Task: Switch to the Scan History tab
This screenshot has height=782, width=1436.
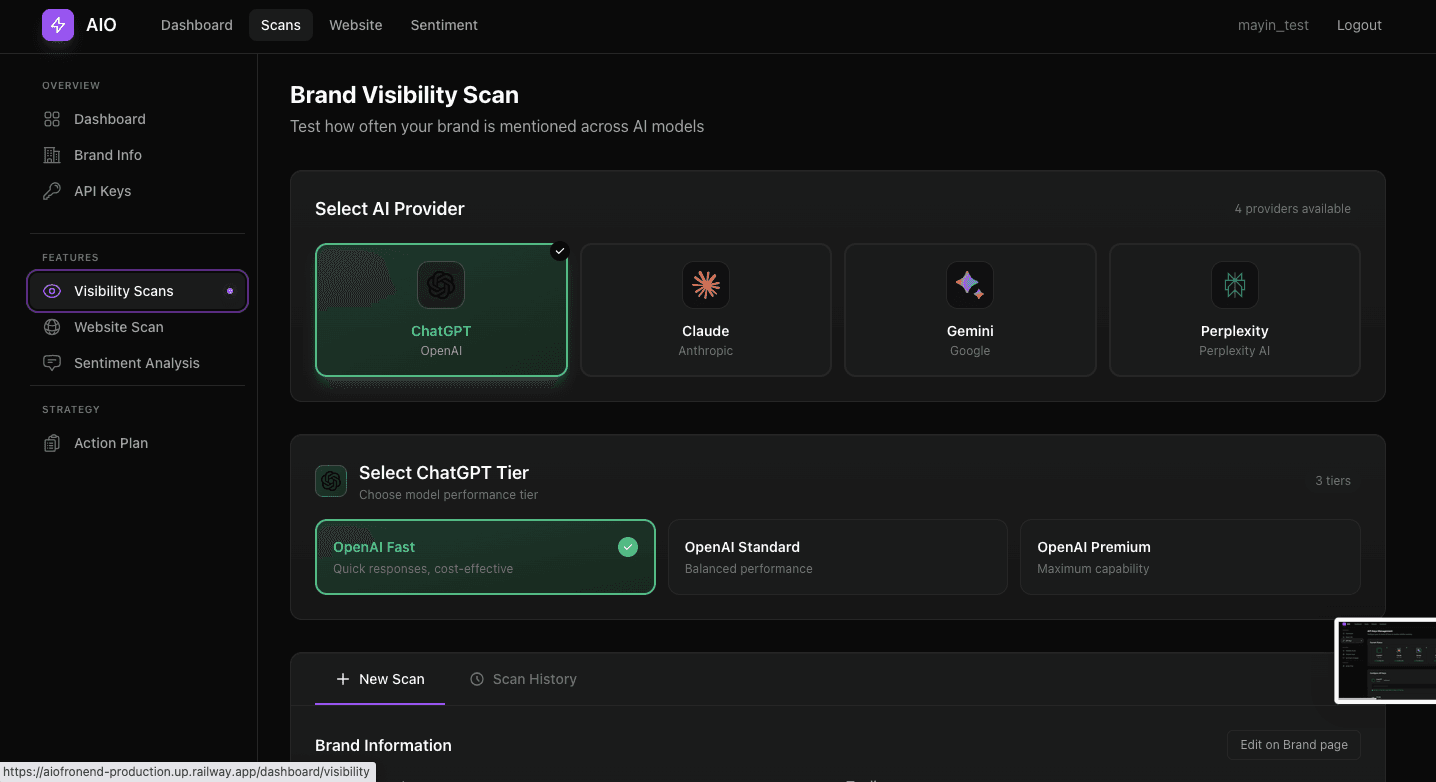Action: 523,679
